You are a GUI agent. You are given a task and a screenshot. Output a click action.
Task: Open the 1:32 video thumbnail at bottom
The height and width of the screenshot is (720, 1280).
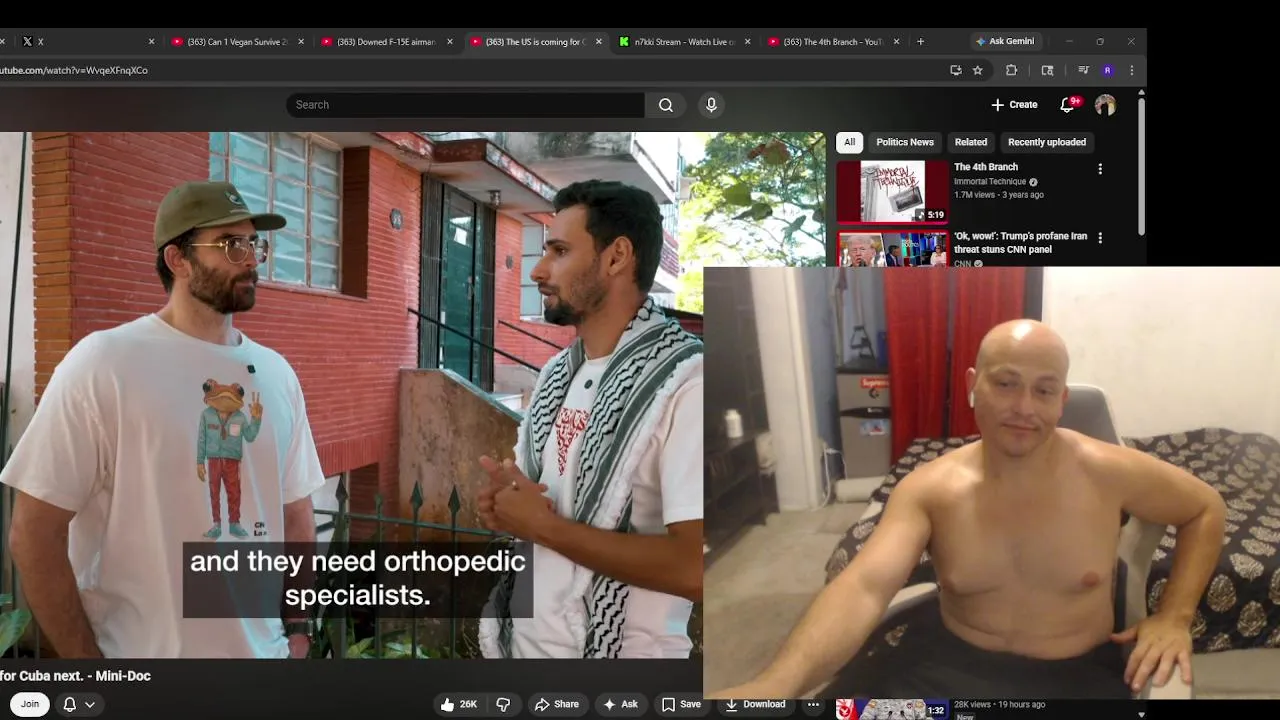[892, 709]
